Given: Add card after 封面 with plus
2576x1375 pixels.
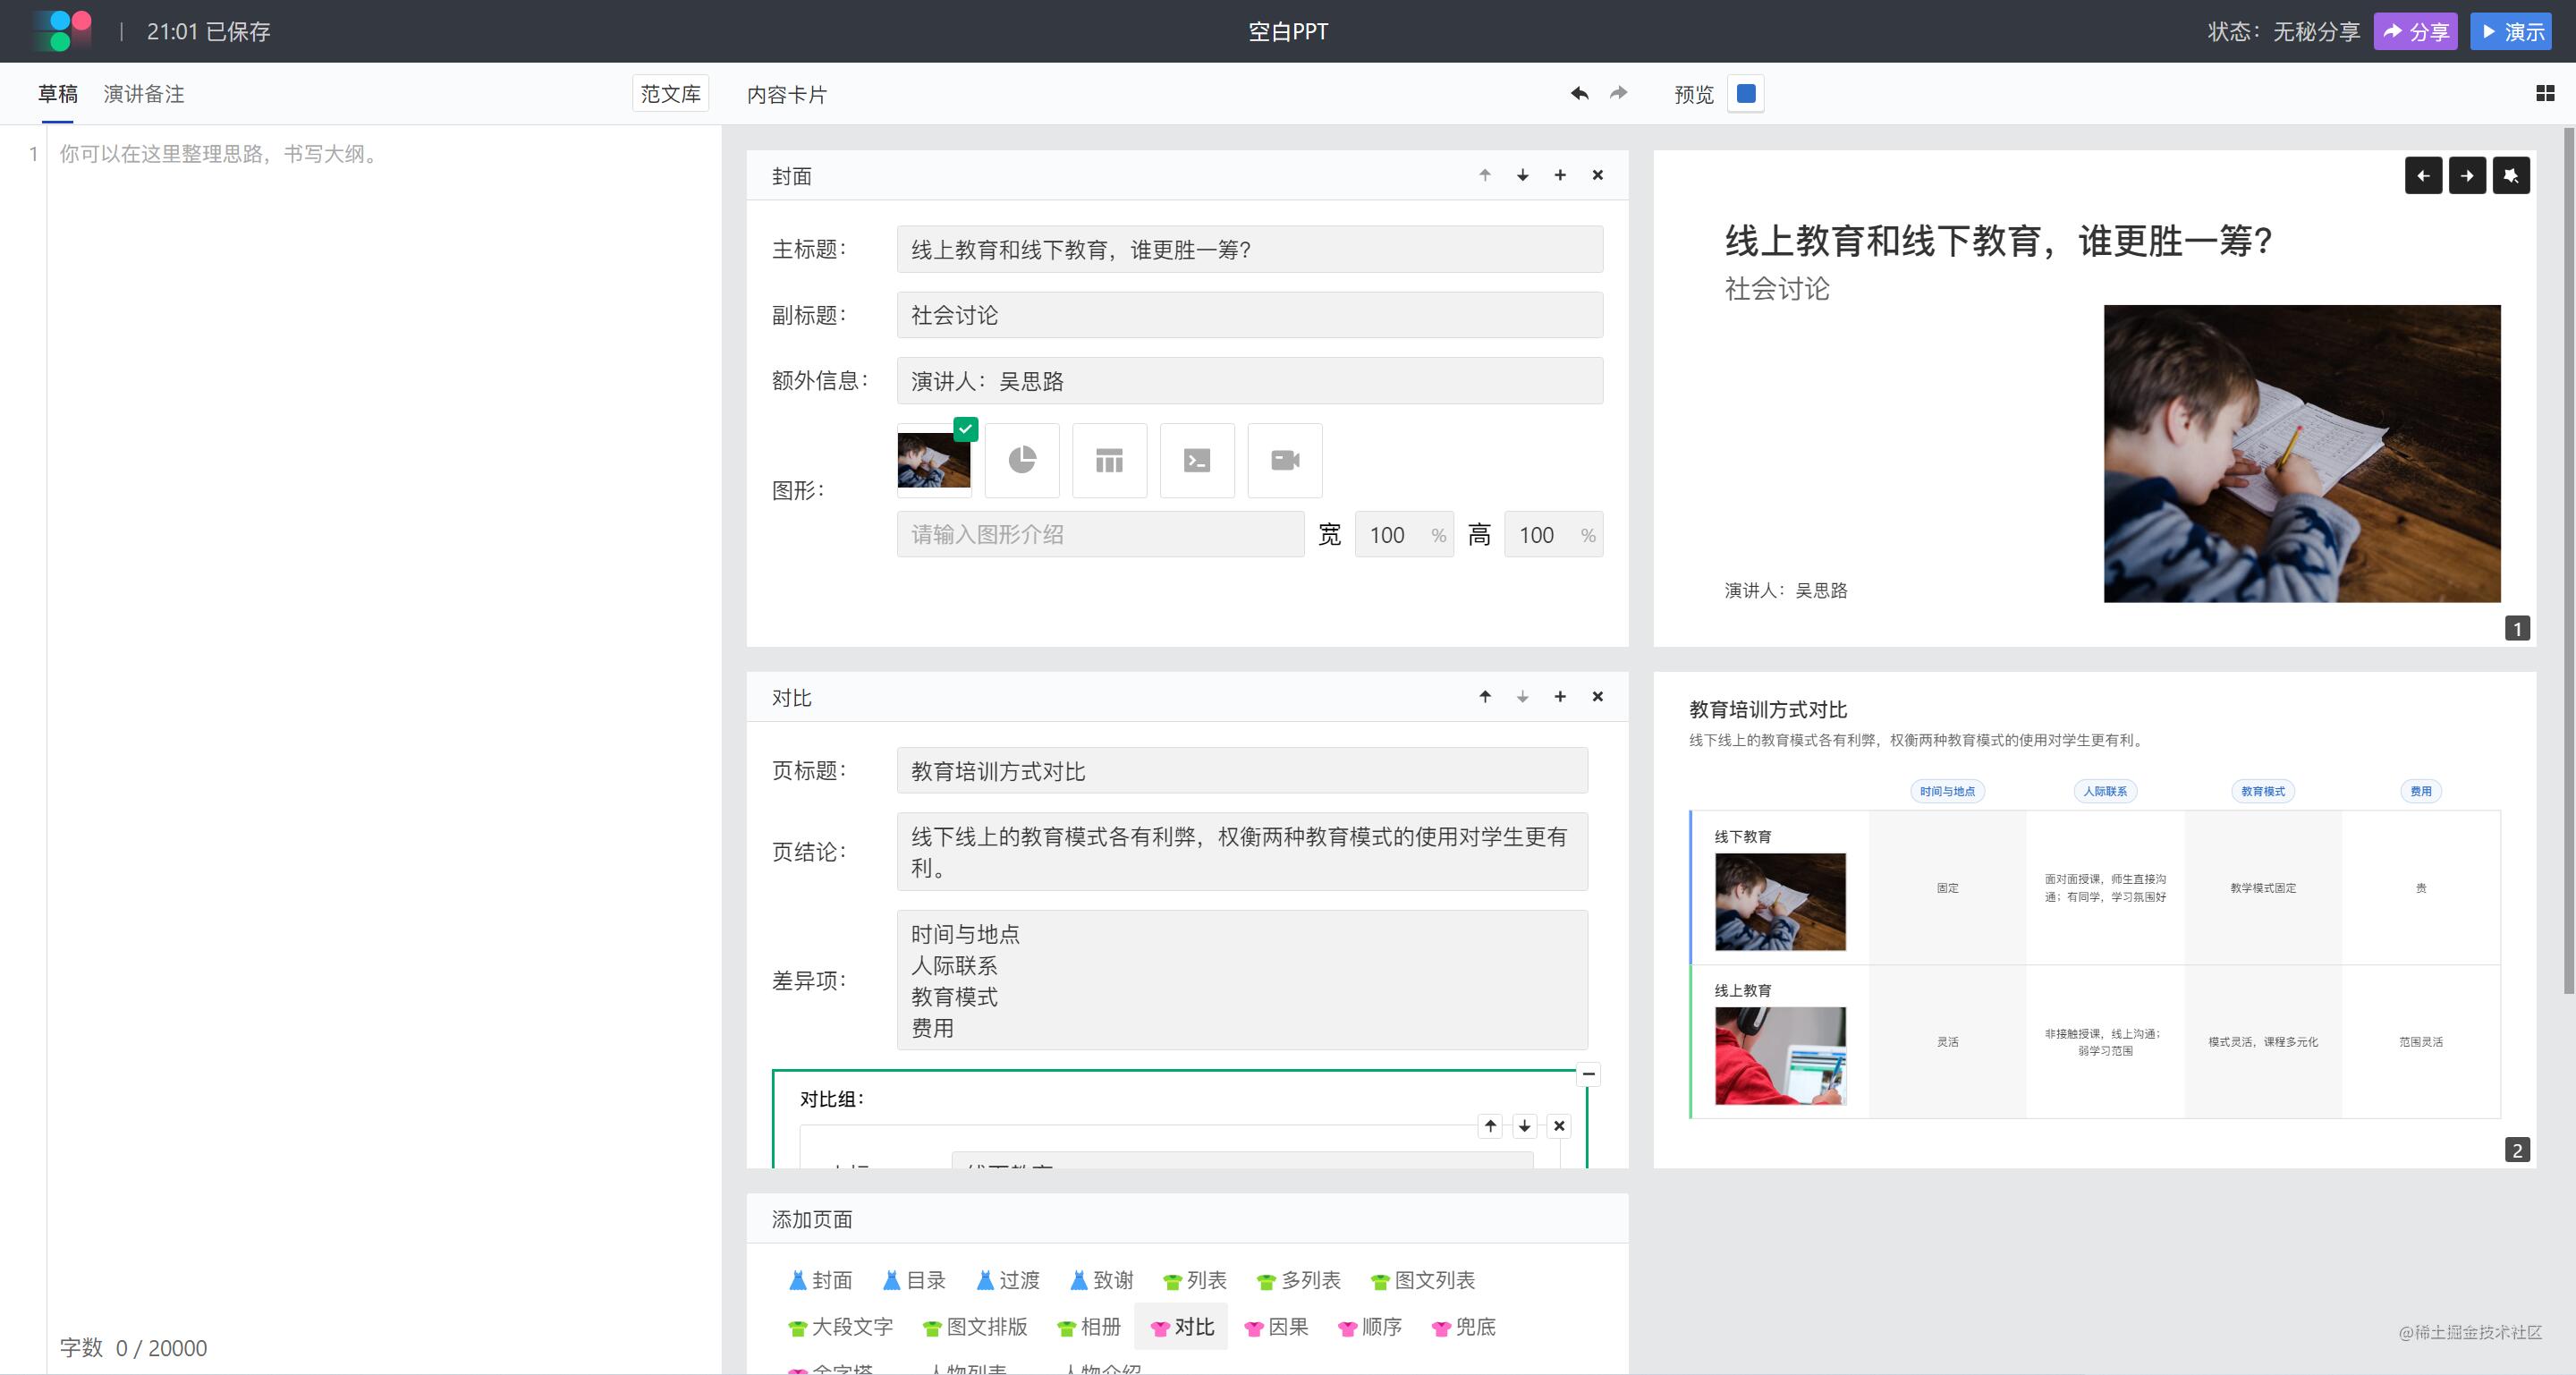Looking at the screenshot, I should 1559,176.
